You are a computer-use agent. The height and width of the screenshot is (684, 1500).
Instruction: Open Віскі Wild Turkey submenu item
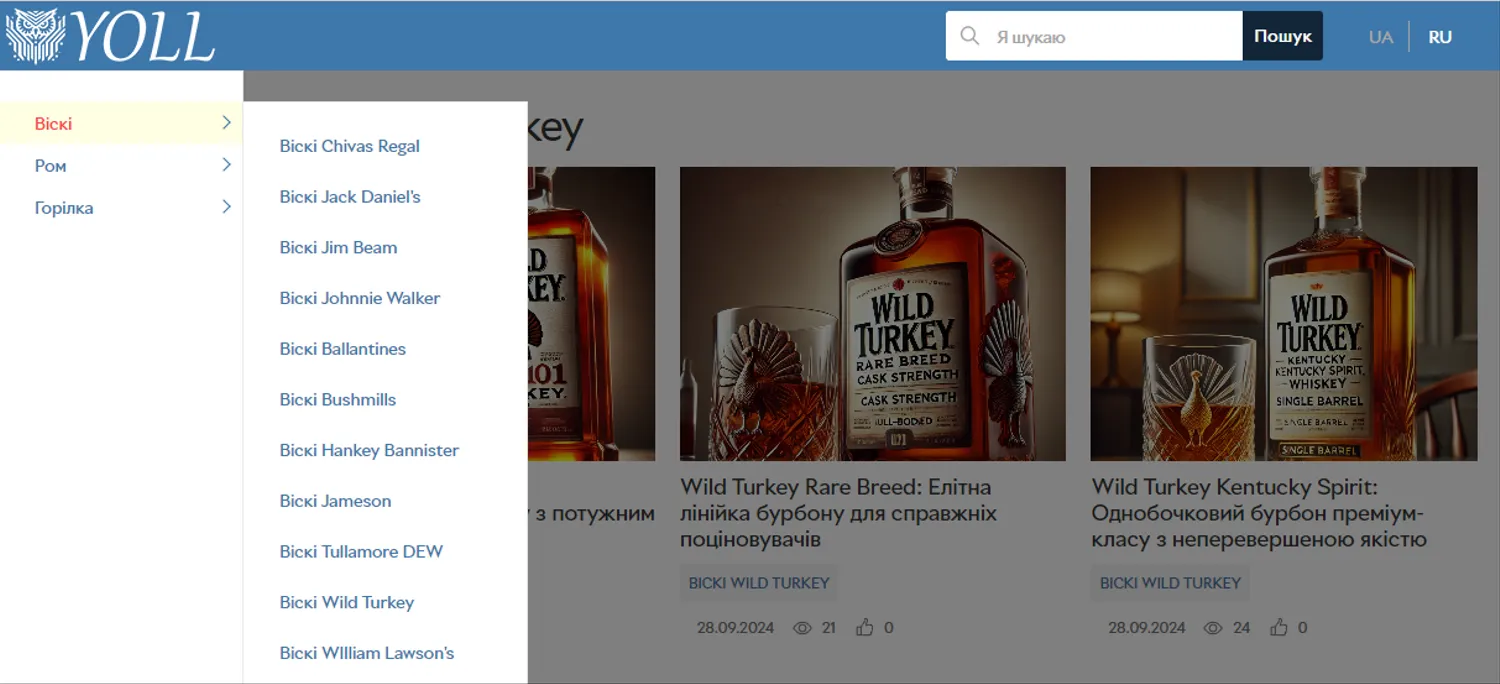pos(347,602)
